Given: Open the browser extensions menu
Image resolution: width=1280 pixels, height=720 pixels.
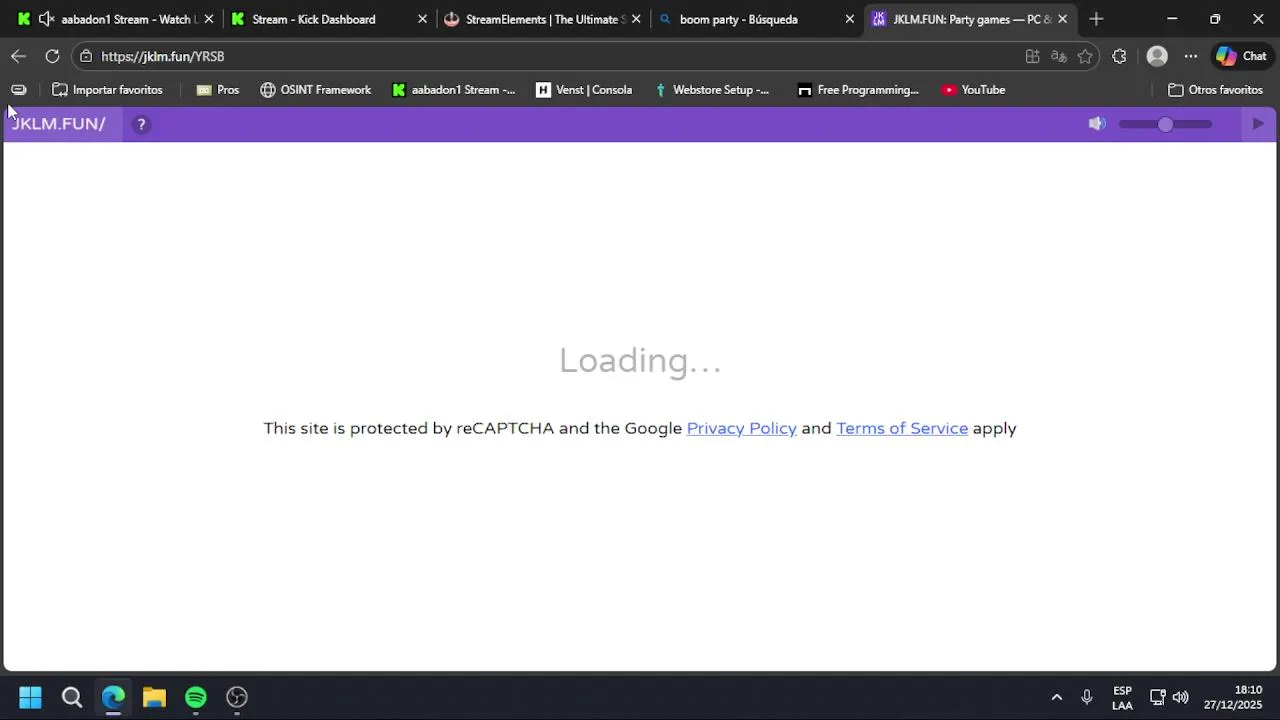Looking at the screenshot, I should tap(1119, 56).
